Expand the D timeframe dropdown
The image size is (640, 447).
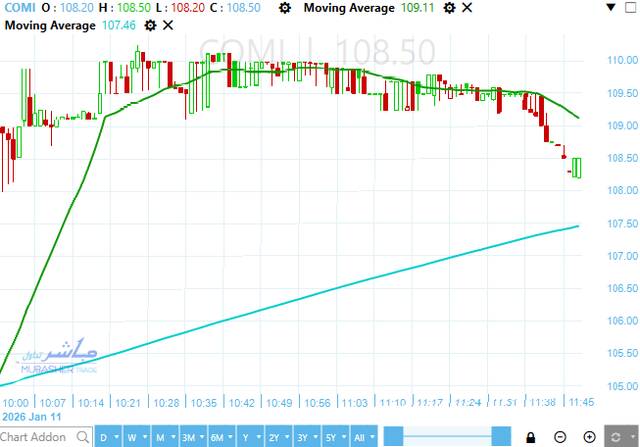107,437
